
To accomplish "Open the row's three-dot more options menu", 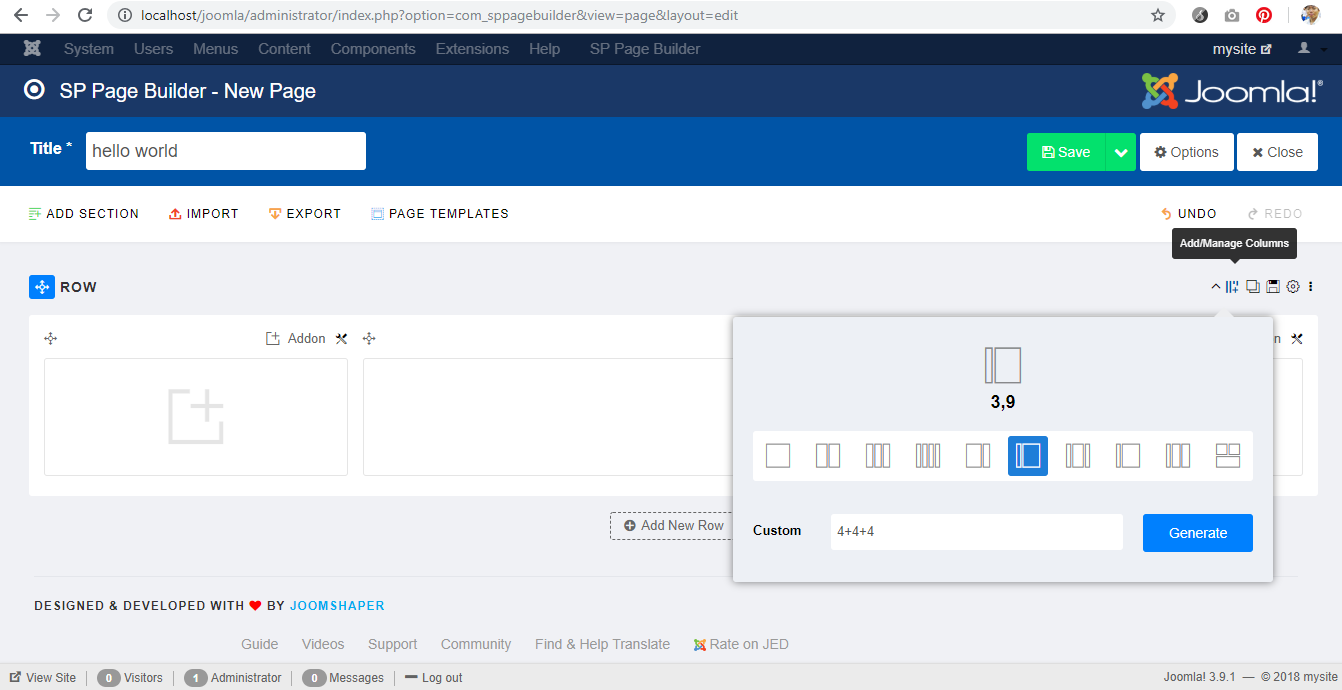I will [1311, 287].
